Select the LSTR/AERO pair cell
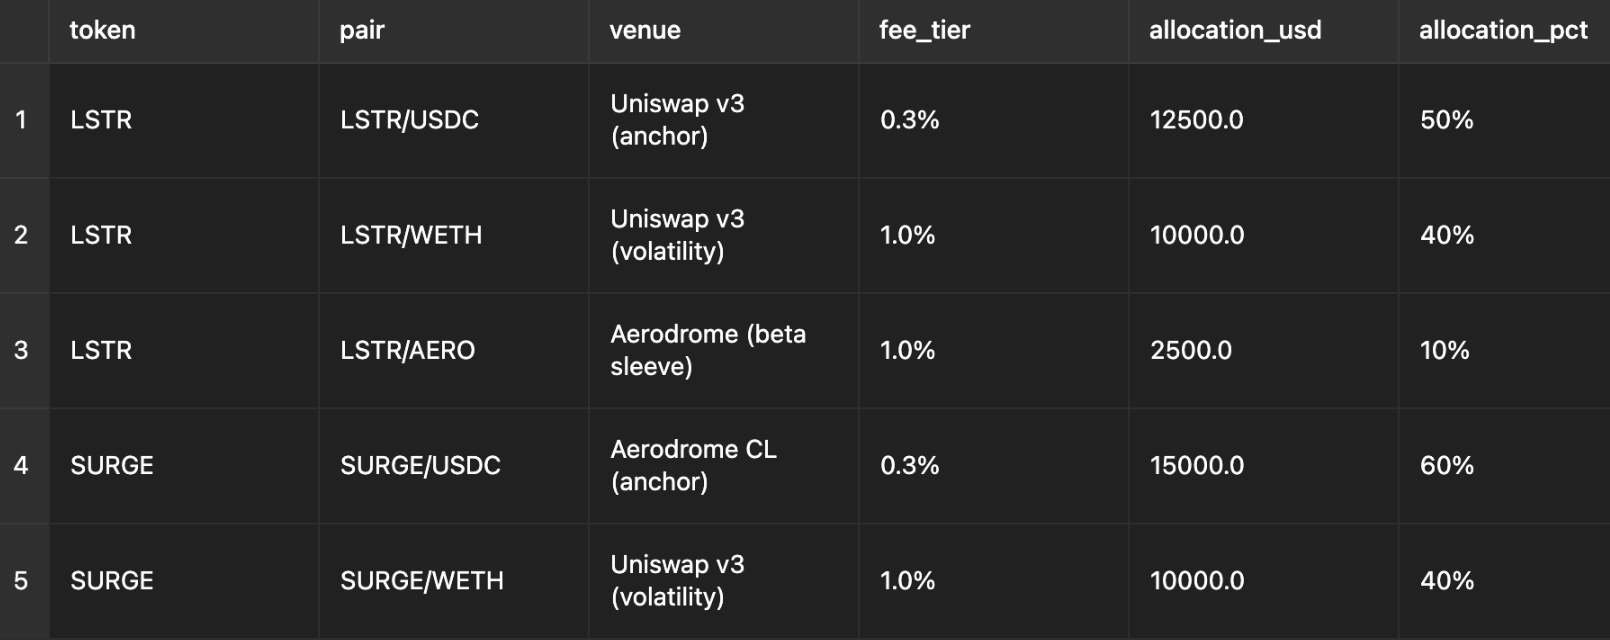 point(407,350)
